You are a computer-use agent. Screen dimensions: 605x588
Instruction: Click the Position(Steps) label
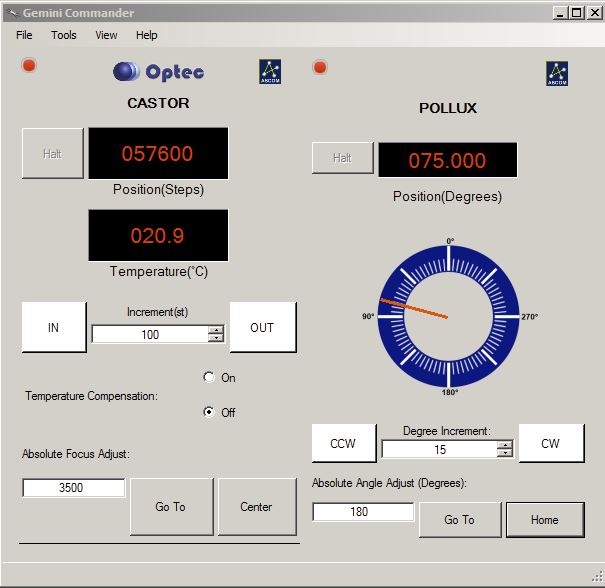pyautogui.click(x=158, y=190)
